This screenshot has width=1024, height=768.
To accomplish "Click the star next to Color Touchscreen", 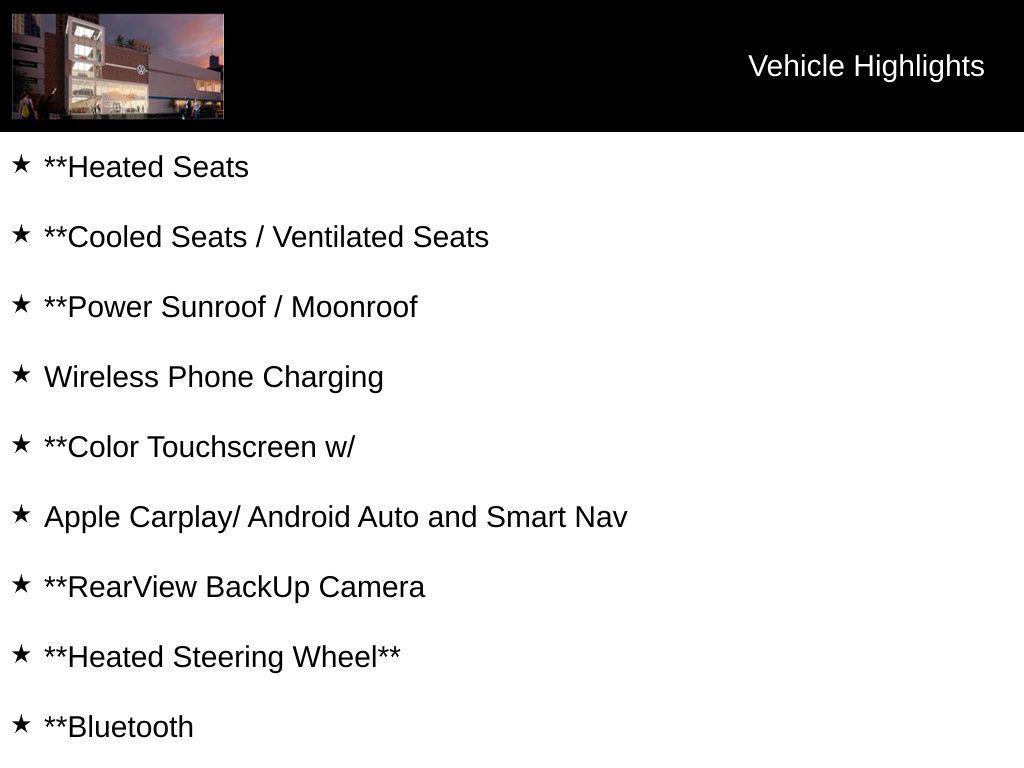I will pos(21,444).
